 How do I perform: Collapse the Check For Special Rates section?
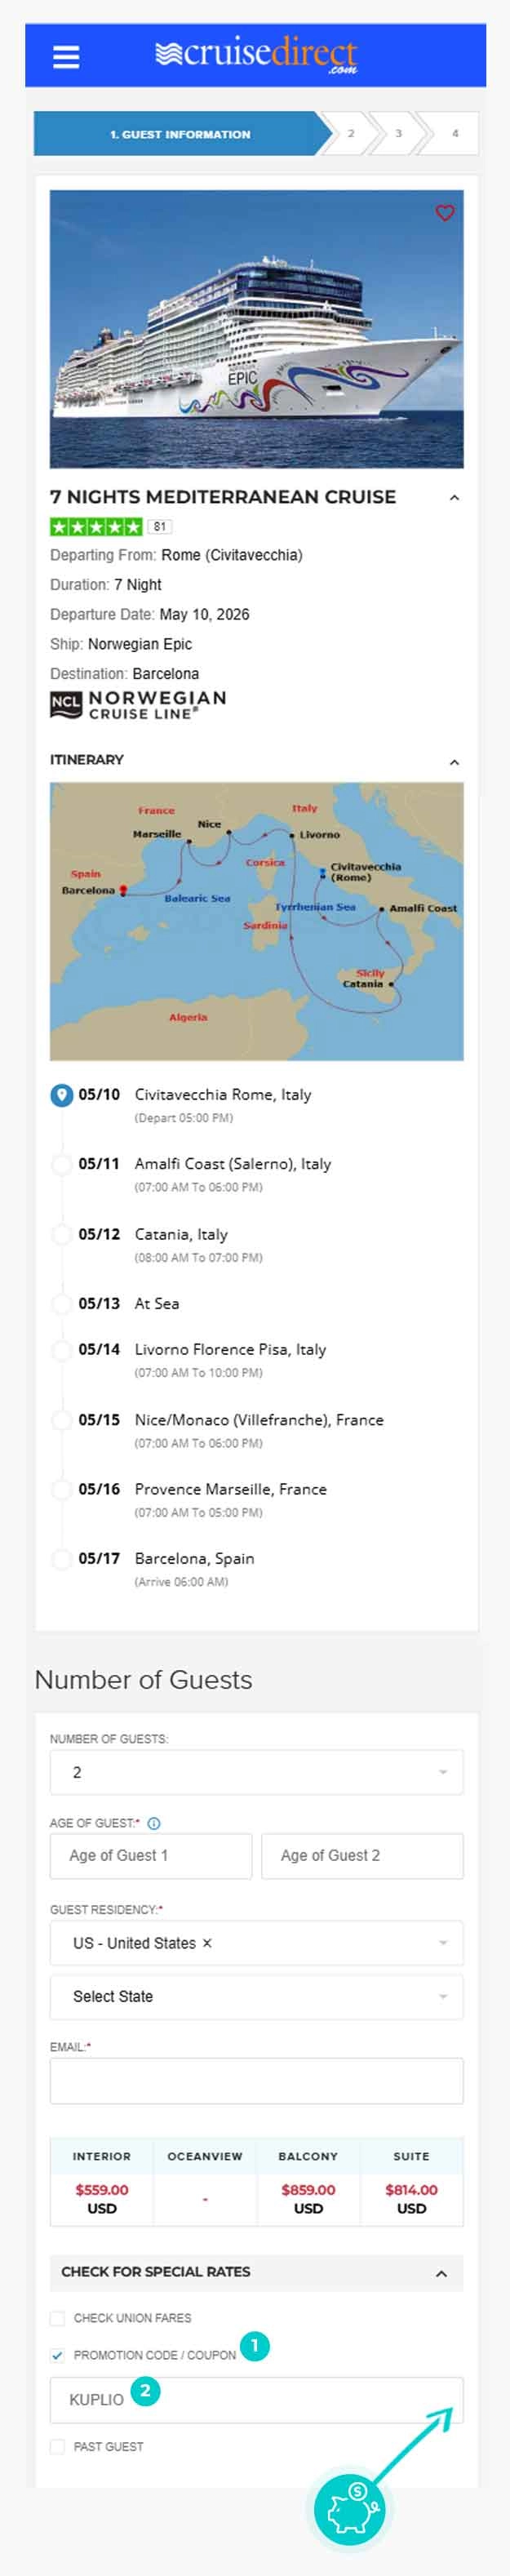pyautogui.click(x=441, y=2274)
